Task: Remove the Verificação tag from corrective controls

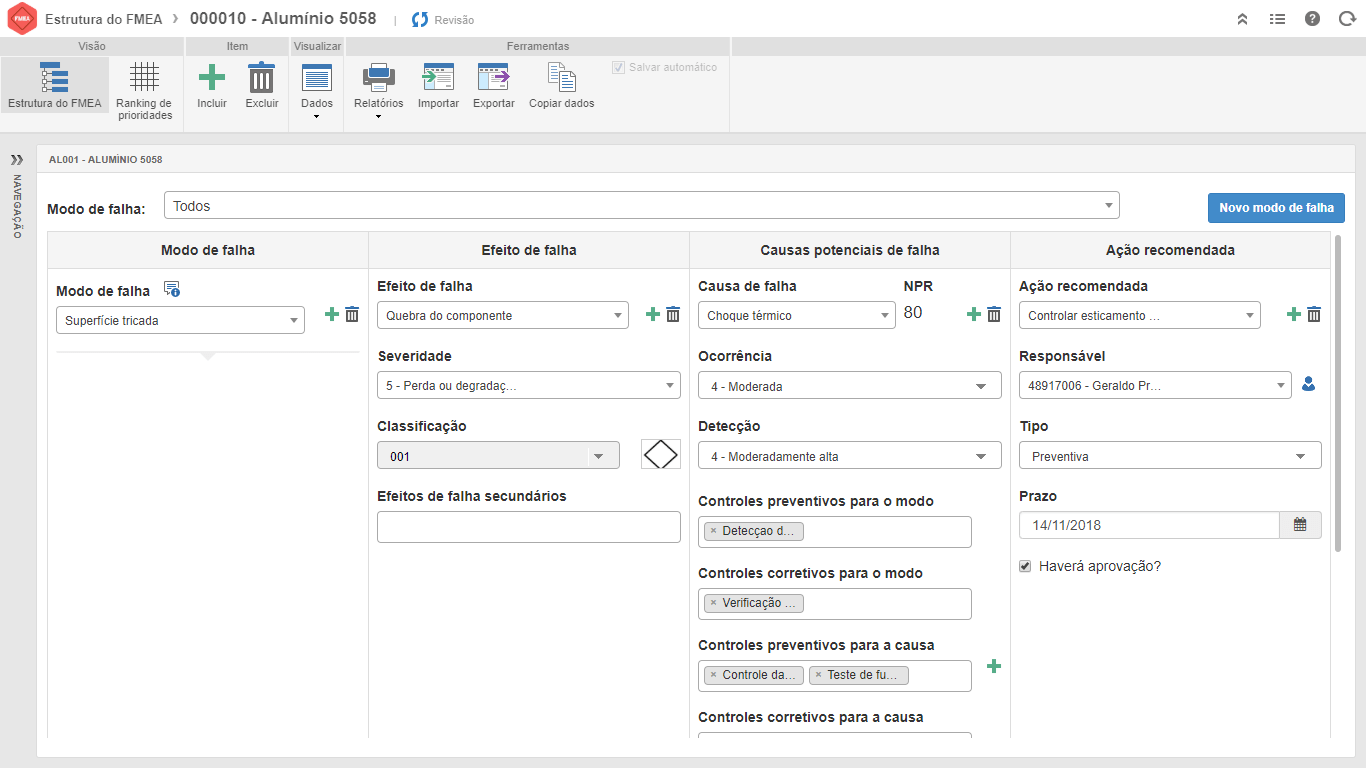Action: point(713,603)
